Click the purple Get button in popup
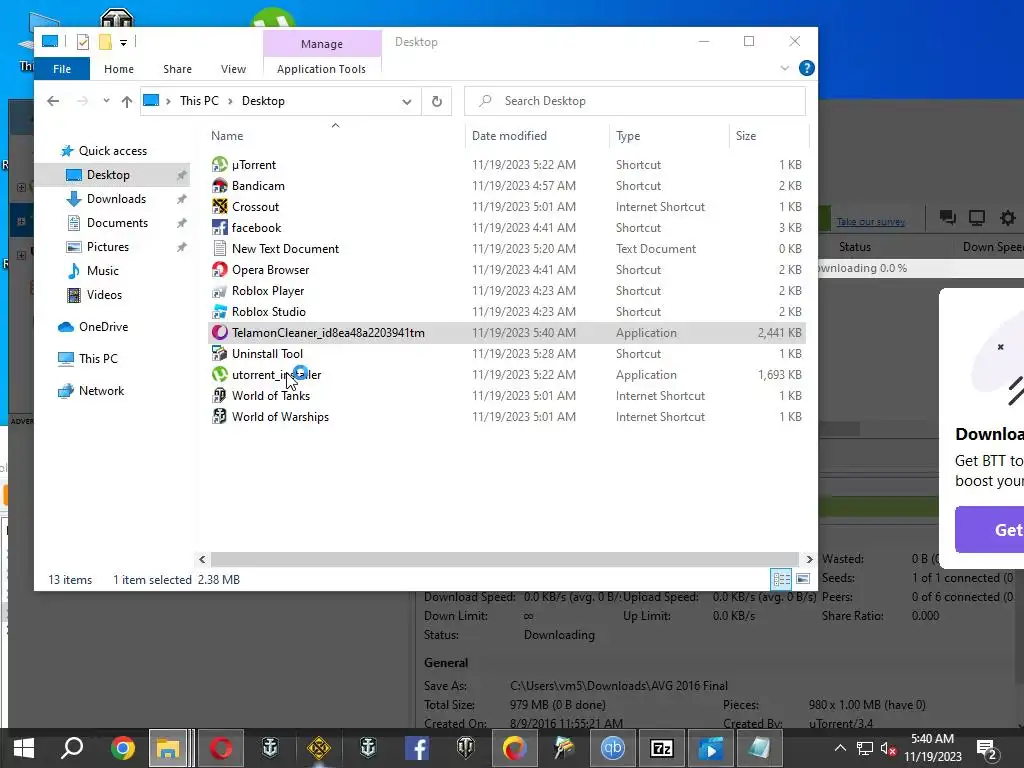 click(989, 530)
